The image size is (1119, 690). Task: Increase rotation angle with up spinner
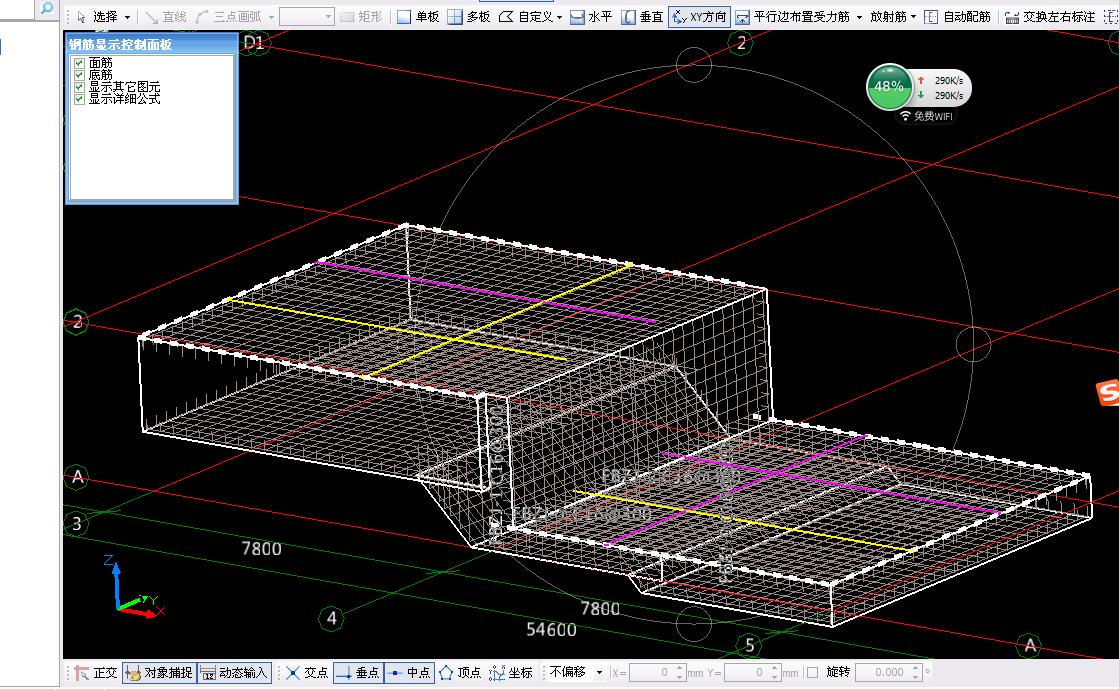click(x=916, y=668)
